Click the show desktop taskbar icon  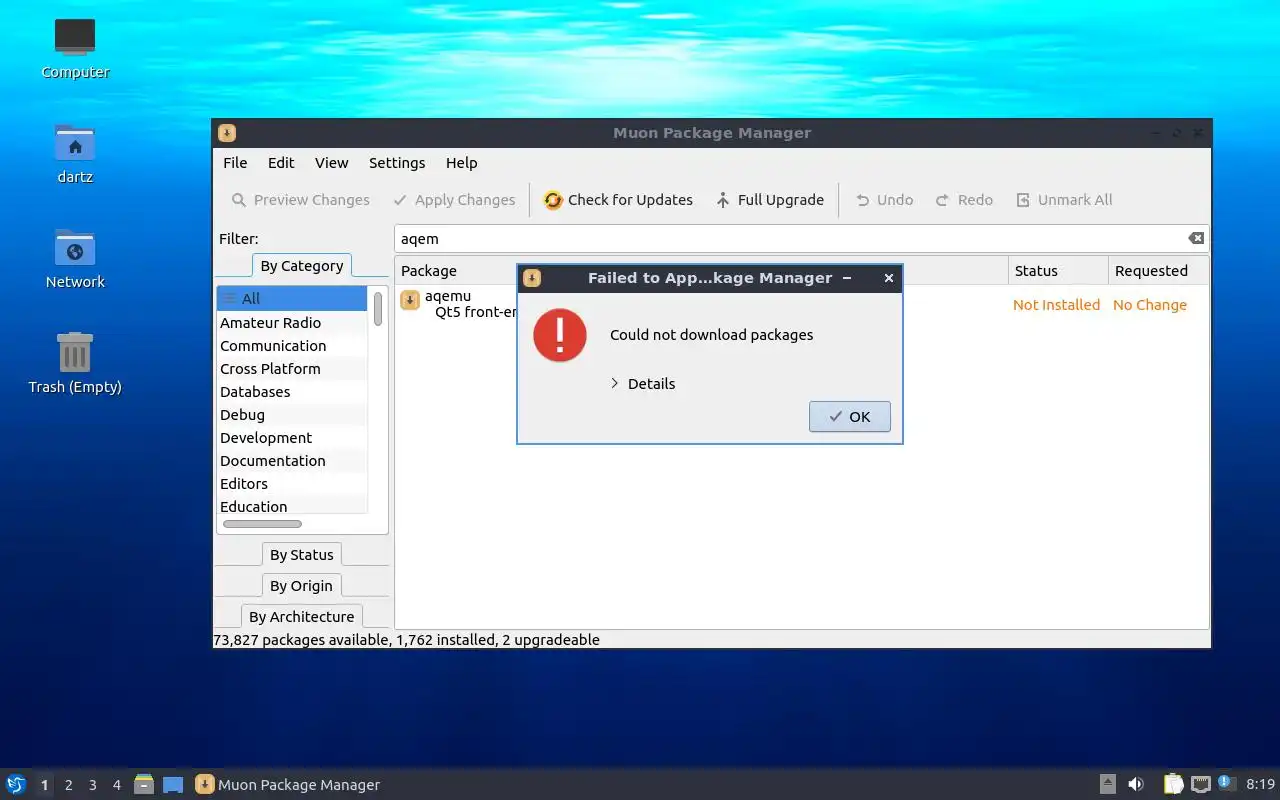tap(173, 785)
